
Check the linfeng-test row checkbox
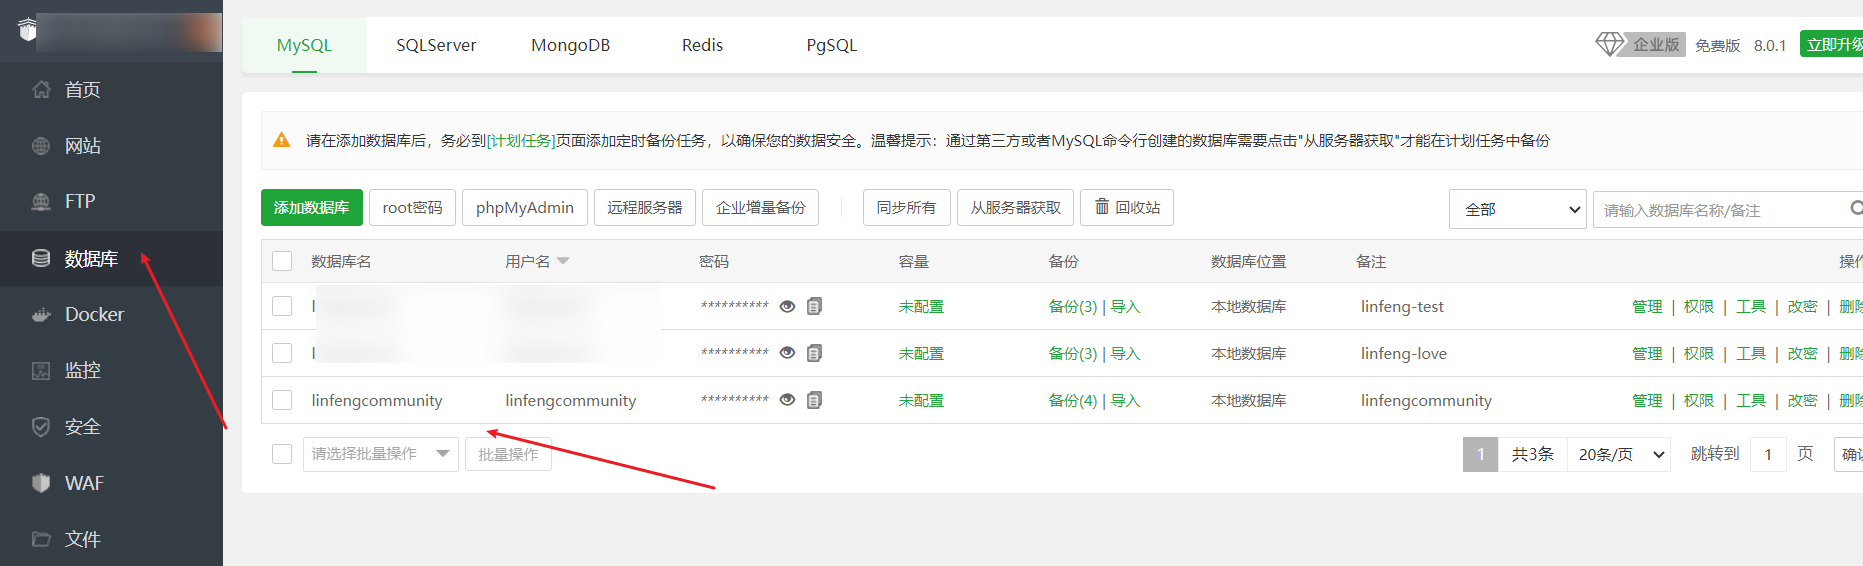[x=282, y=306]
